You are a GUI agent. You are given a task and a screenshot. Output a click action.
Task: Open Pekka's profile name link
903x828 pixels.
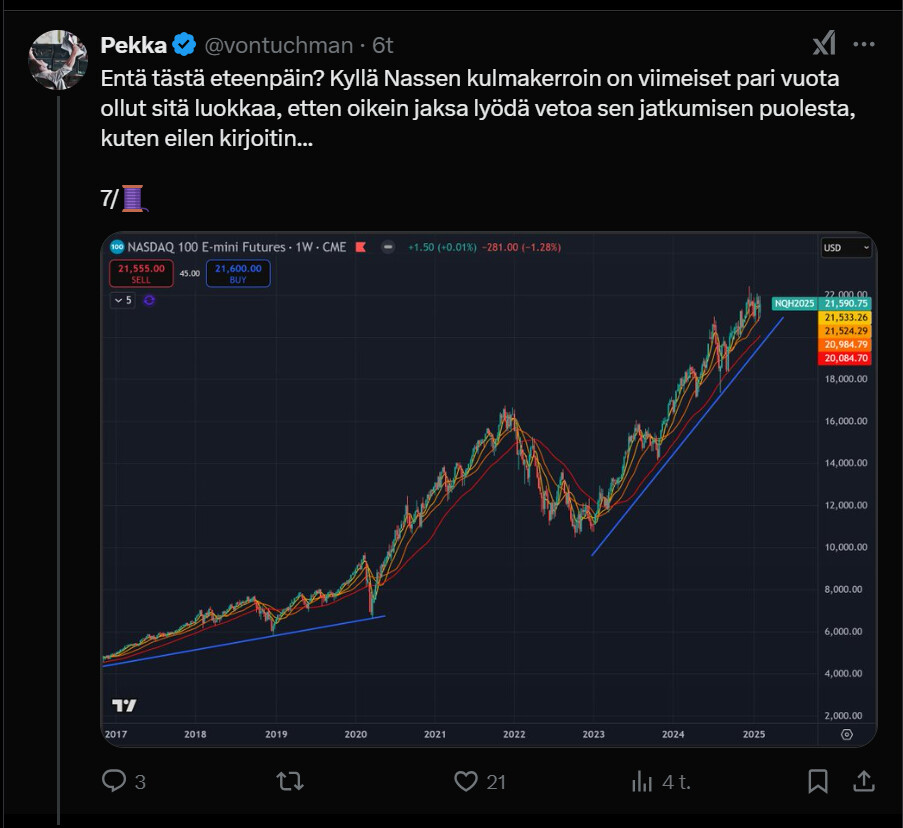(x=134, y=45)
